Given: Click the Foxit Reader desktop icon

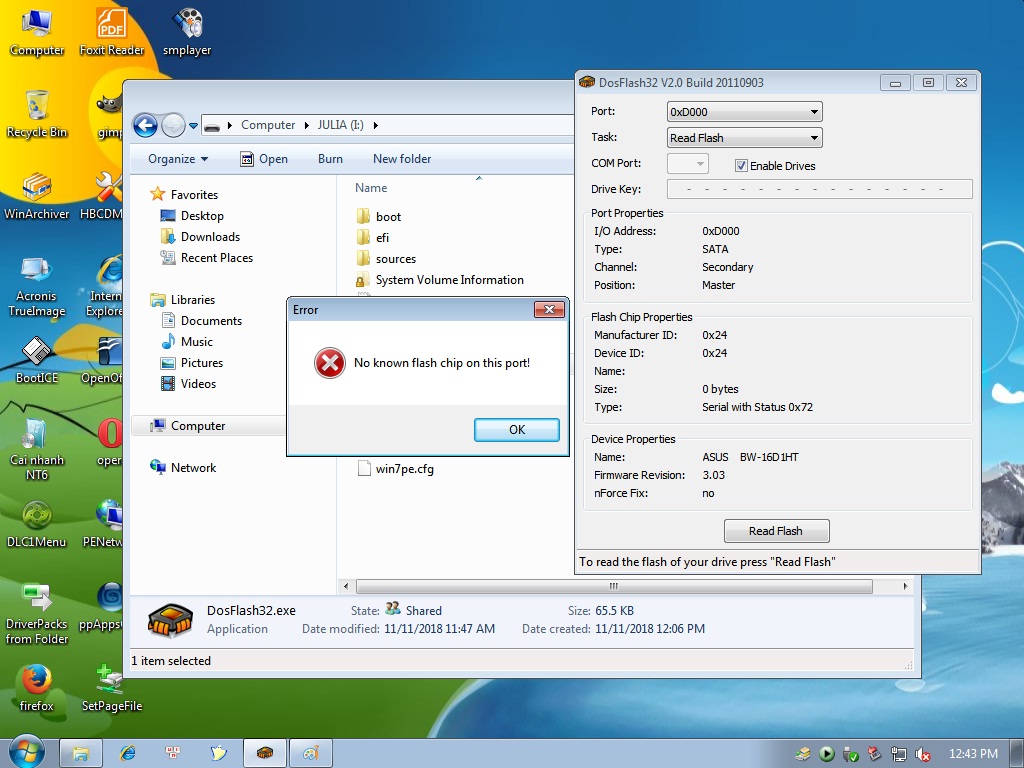Looking at the screenshot, I should coord(112,32).
